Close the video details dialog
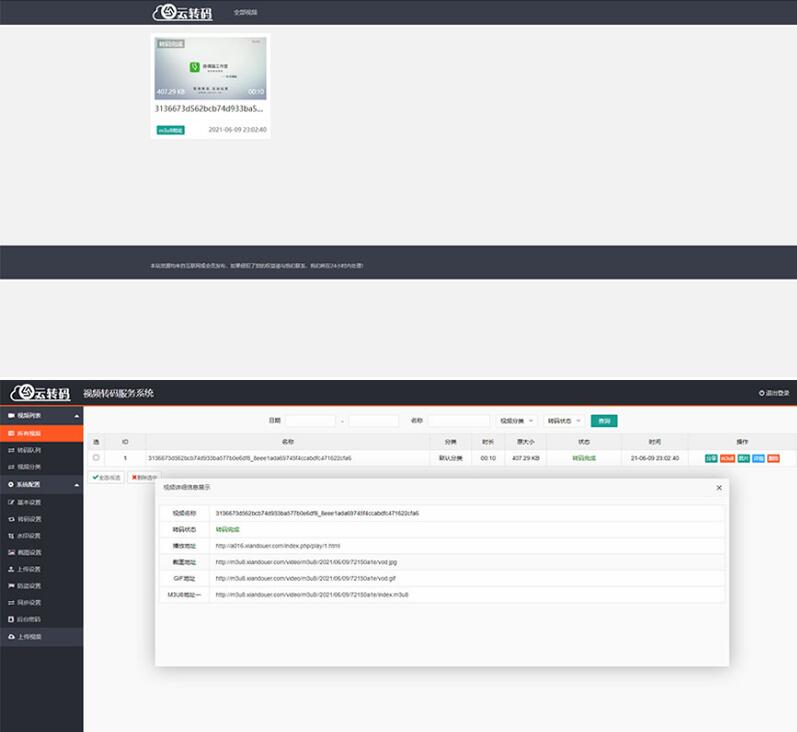Image resolution: width=797 pixels, height=732 pixels. (718, 487)
